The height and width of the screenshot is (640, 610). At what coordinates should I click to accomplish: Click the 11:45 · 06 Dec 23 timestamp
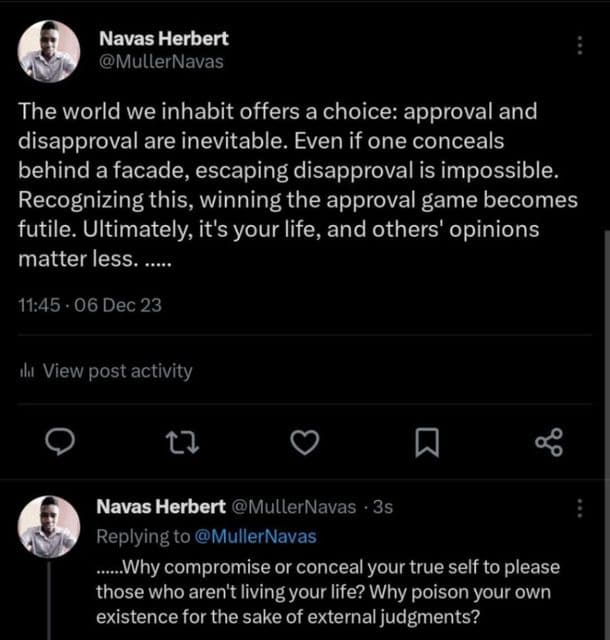click(90, 306)
